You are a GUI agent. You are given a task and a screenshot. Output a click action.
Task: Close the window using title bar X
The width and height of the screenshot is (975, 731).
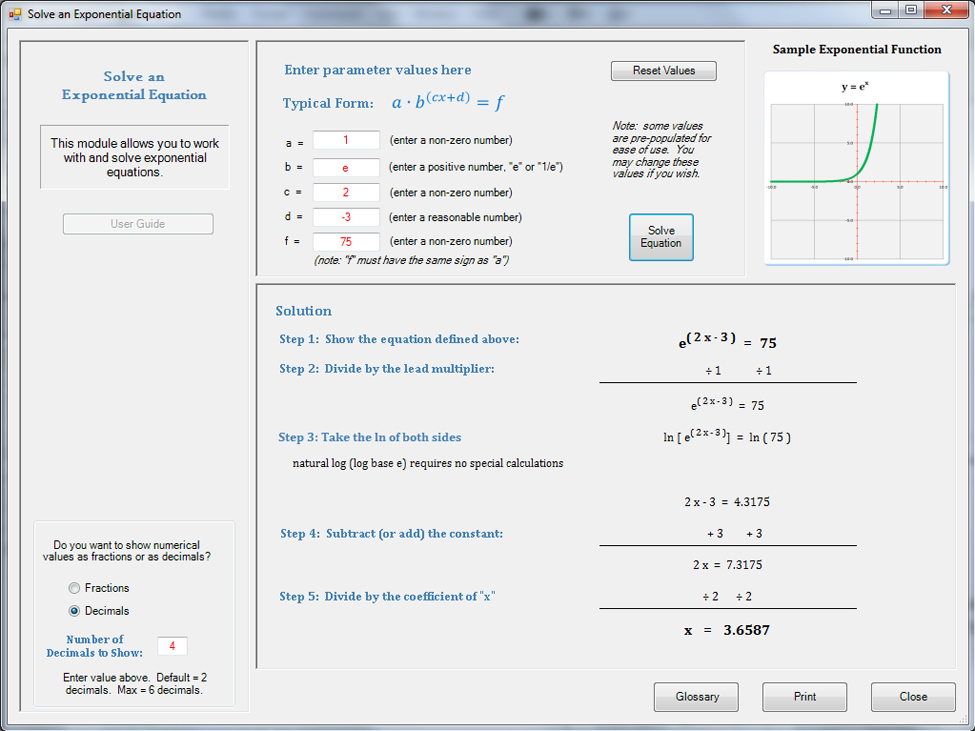point(945,10)
